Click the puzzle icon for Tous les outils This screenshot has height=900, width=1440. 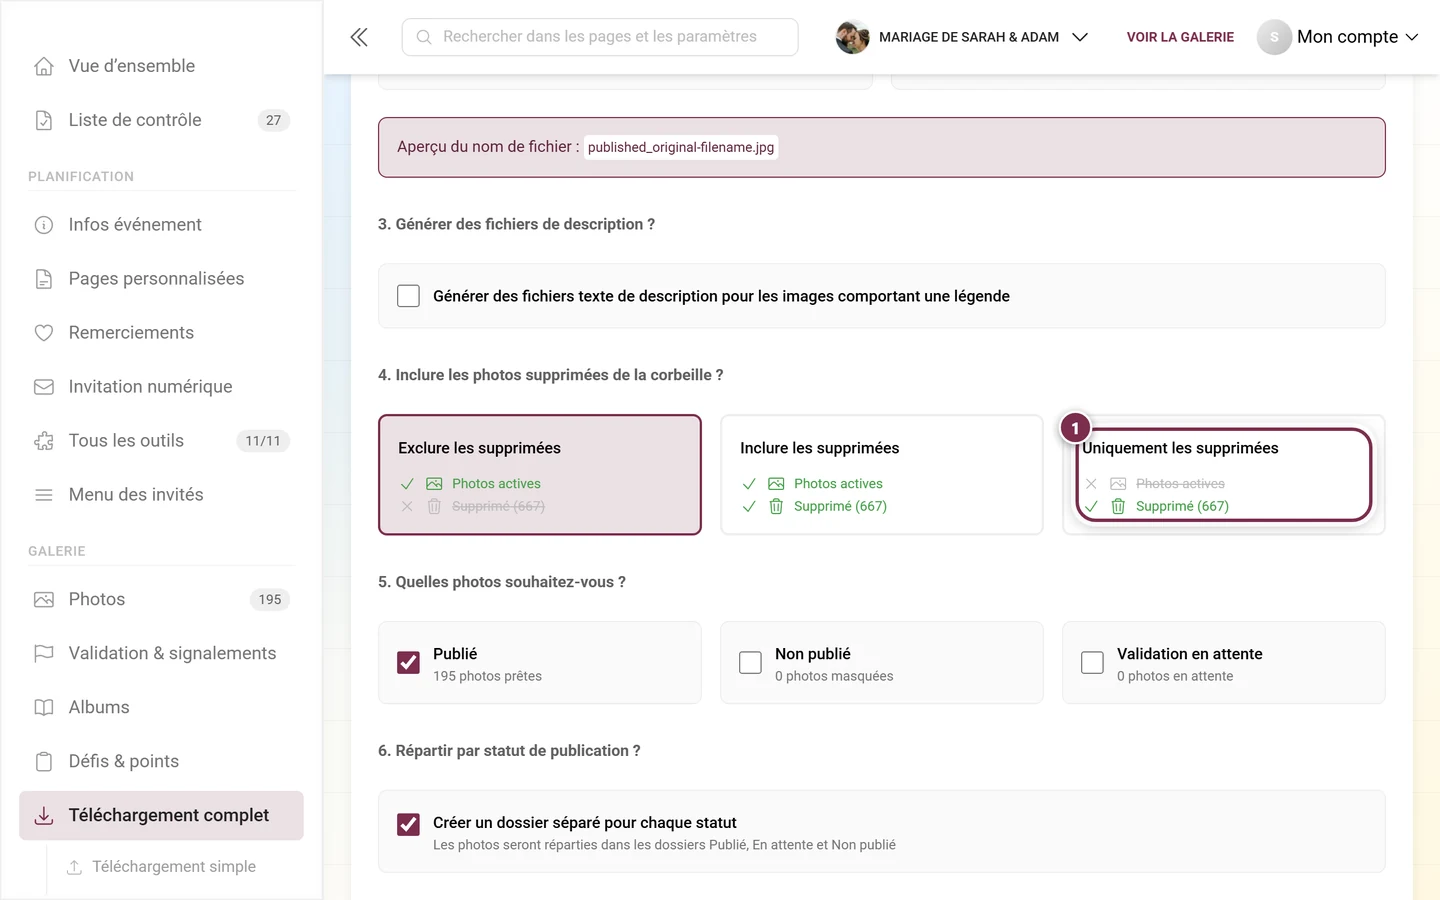tap(44, 441)
